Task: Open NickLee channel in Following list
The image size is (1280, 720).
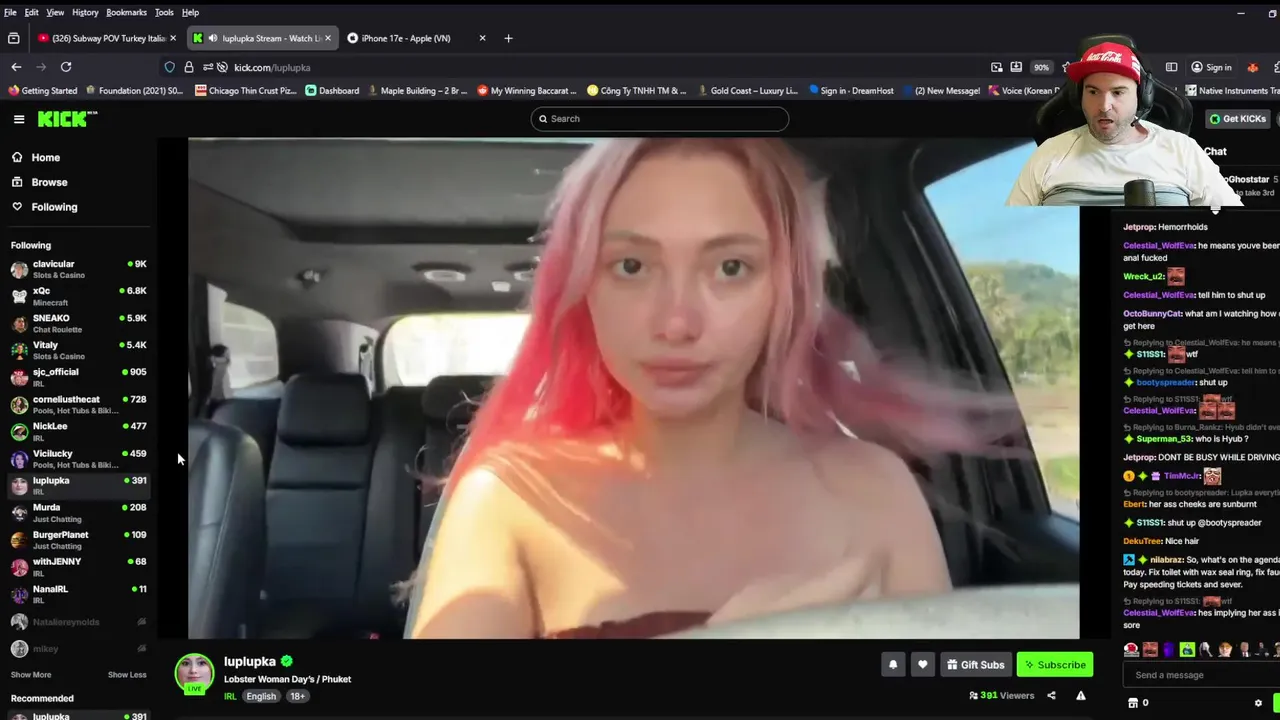Action: (78, 431)
